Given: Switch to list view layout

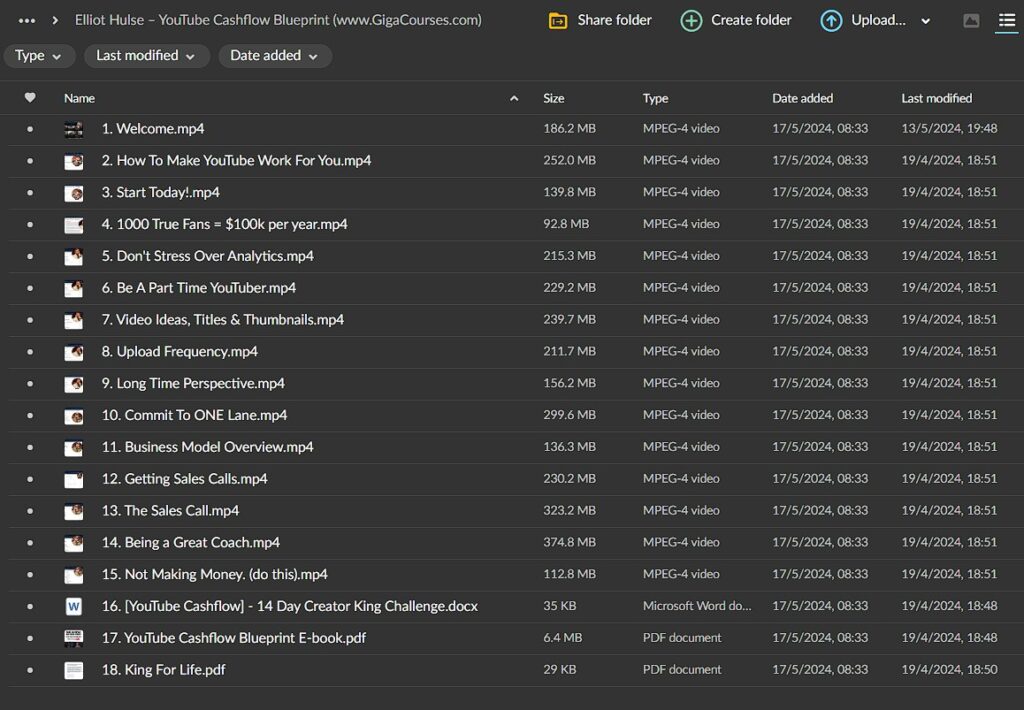Looking at the screenshot, I should coord(1006,21).
